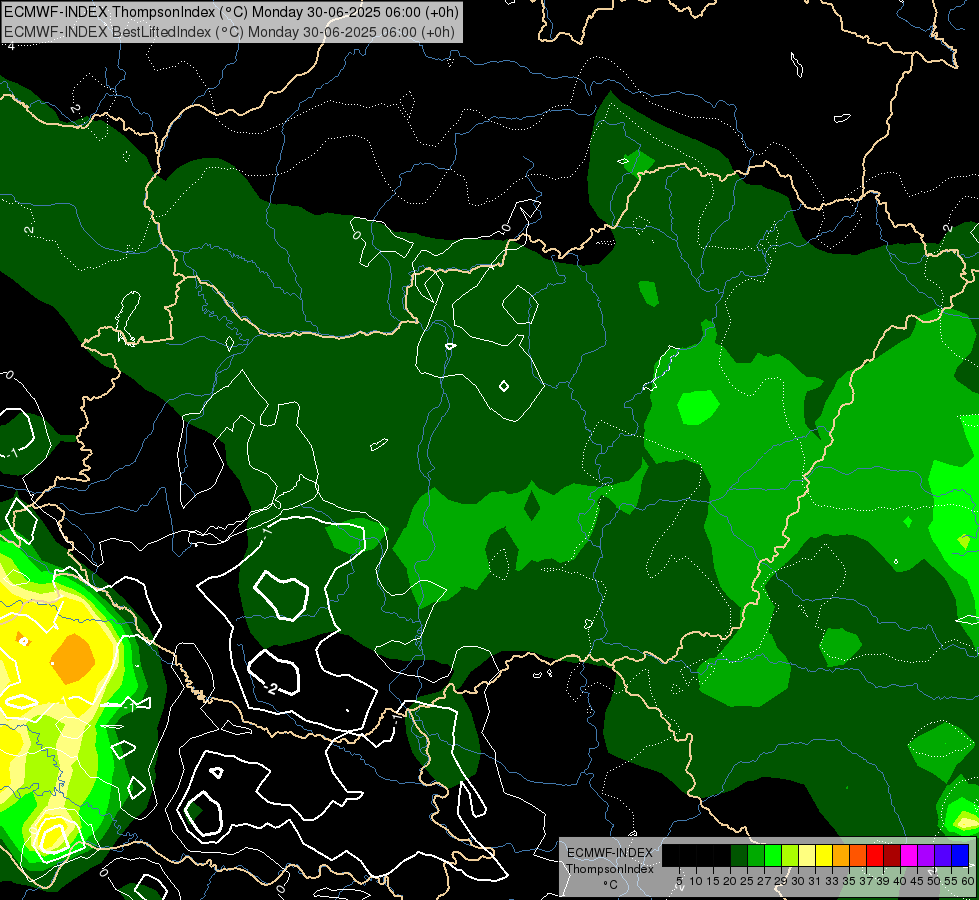Image resolution: width=979 pixels, height=900 pixels.
Task: Click the ECMWF-INDEX label in the legend
Action: click(610, 853)
